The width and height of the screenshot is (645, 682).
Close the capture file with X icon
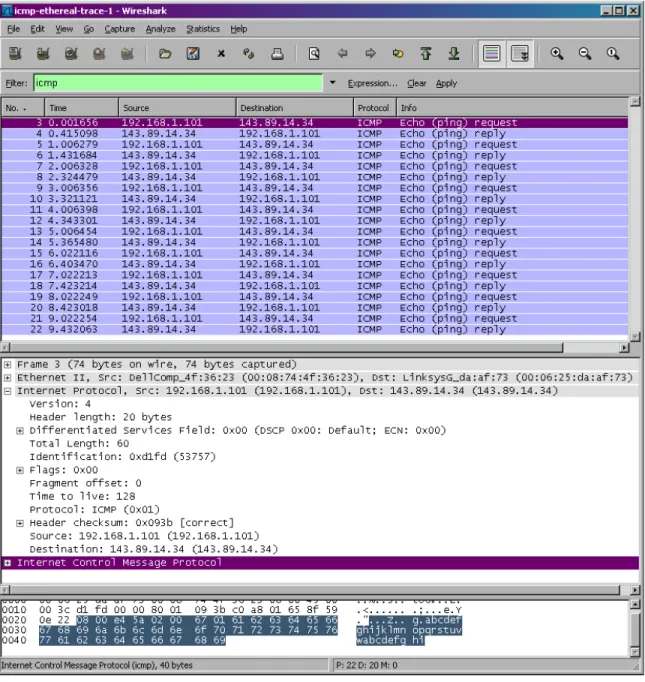click(x=221, y=53)
